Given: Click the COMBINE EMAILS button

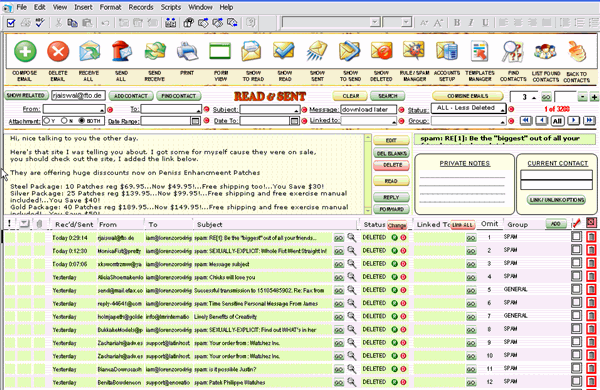Looking at the screenshot, I should 468,96.
